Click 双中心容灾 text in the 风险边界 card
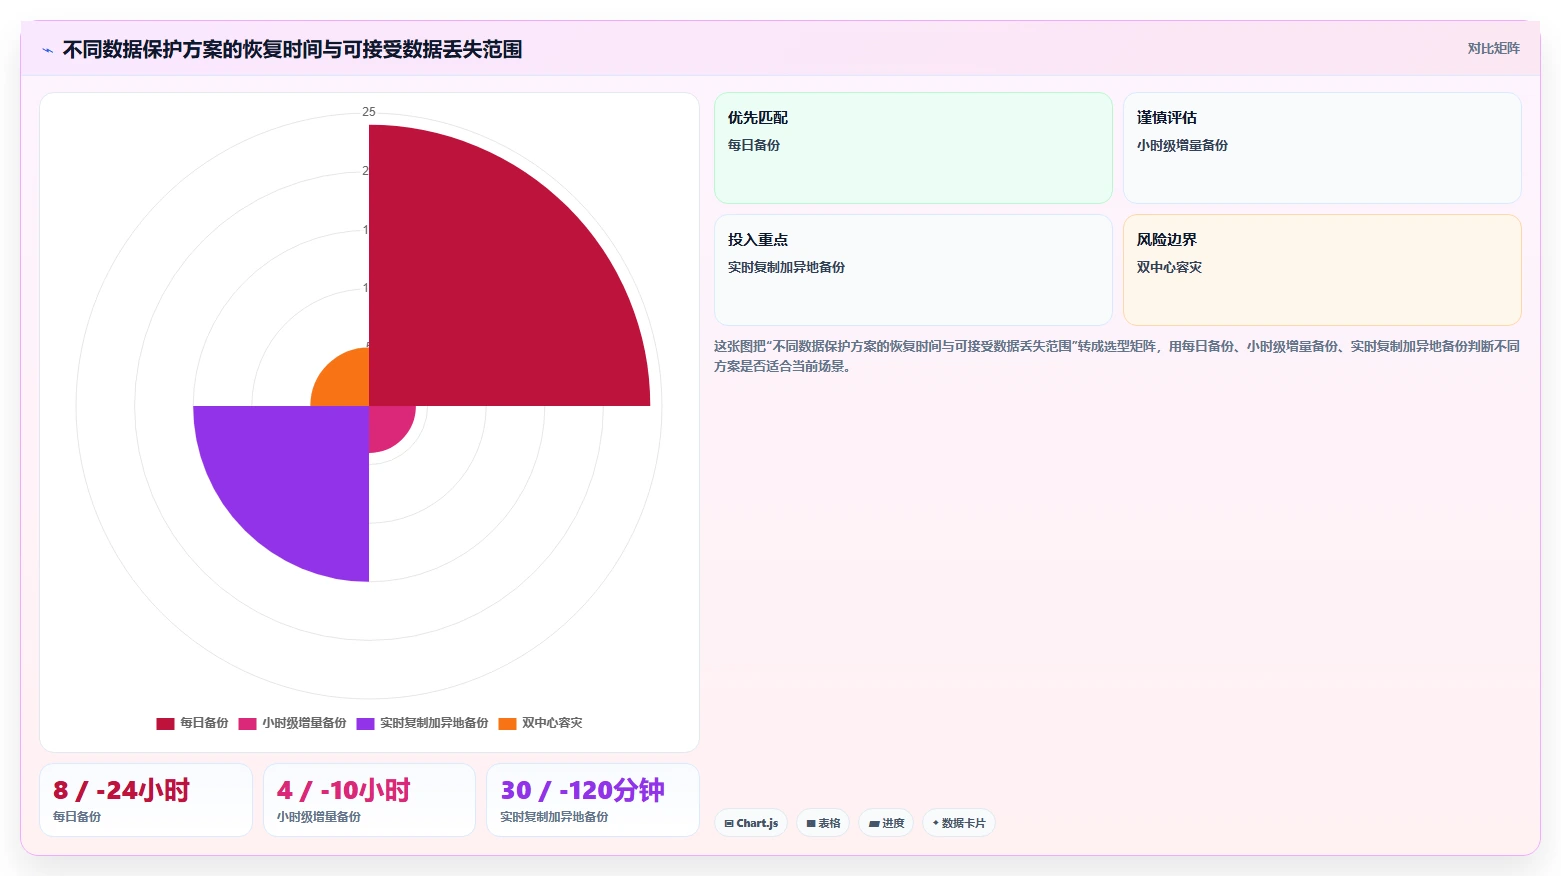 click(x=1169, y=267)
